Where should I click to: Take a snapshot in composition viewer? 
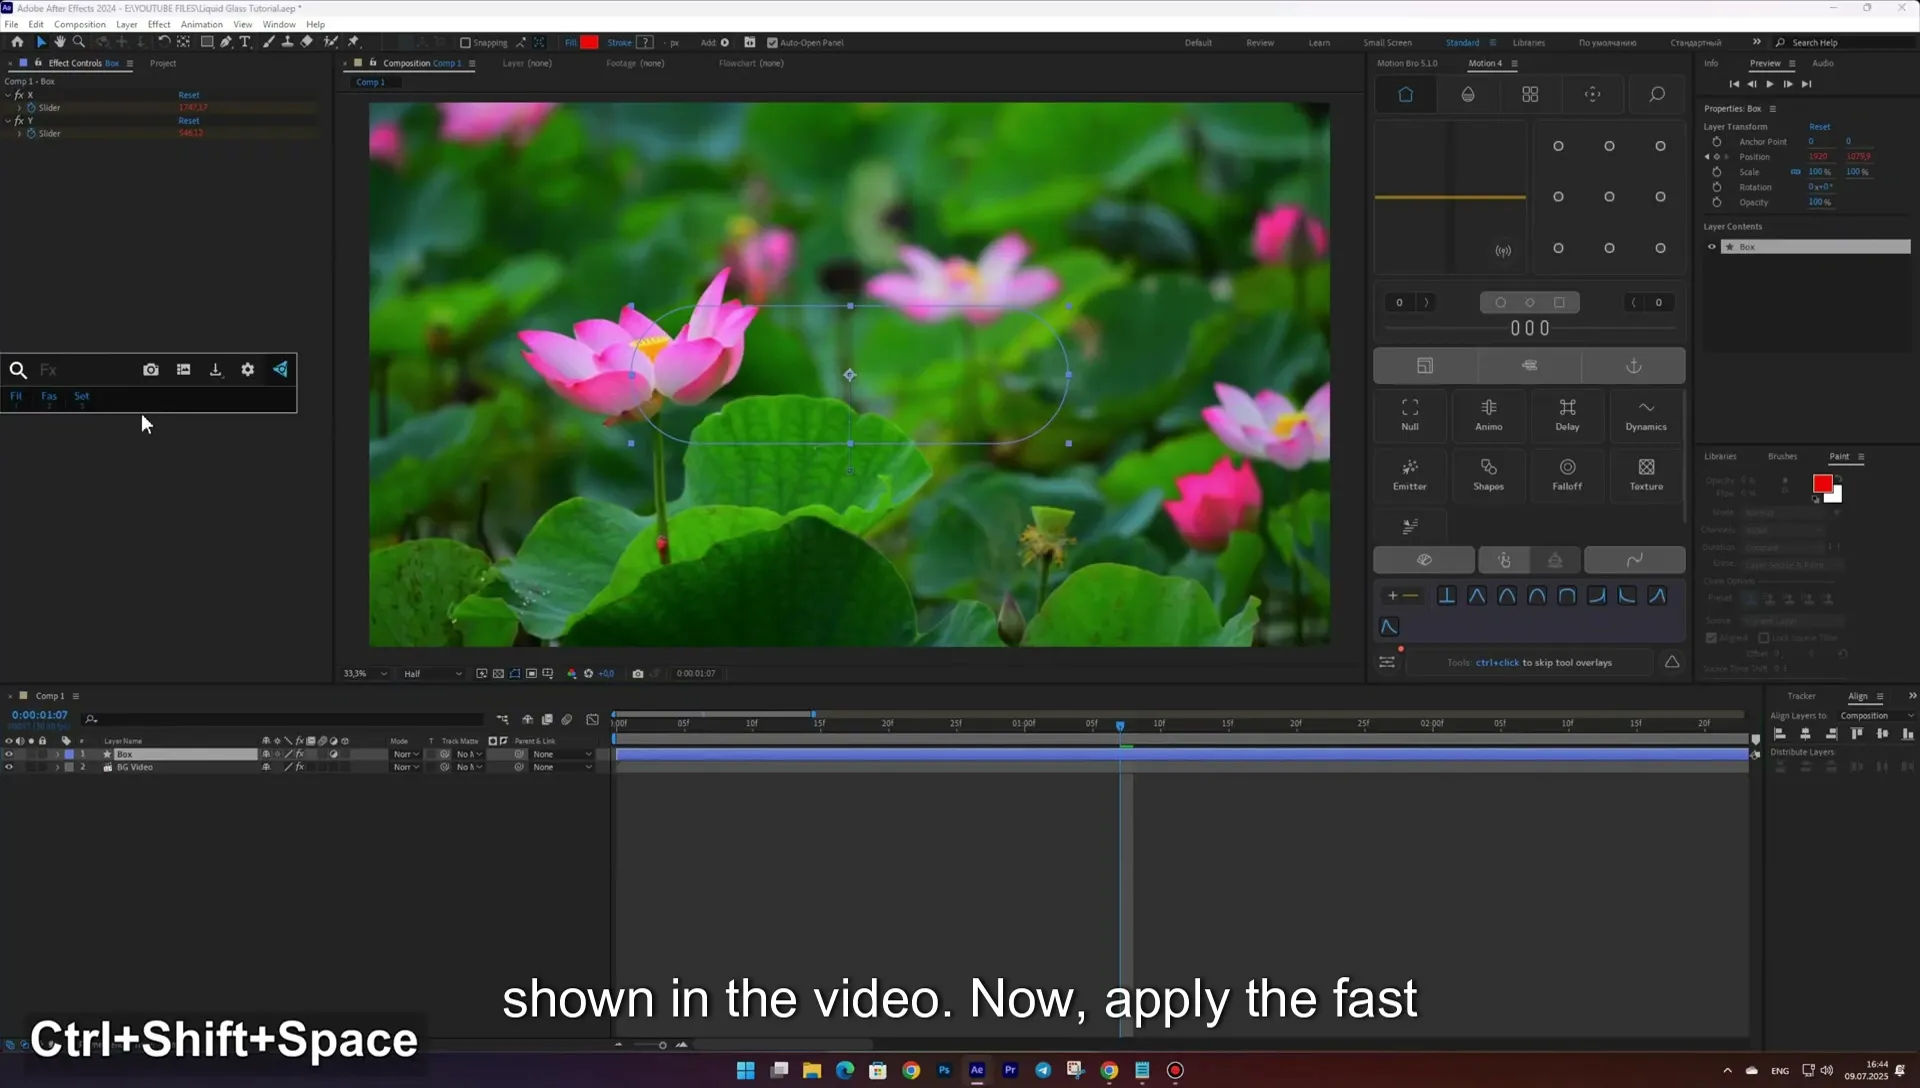coord(638,674)
